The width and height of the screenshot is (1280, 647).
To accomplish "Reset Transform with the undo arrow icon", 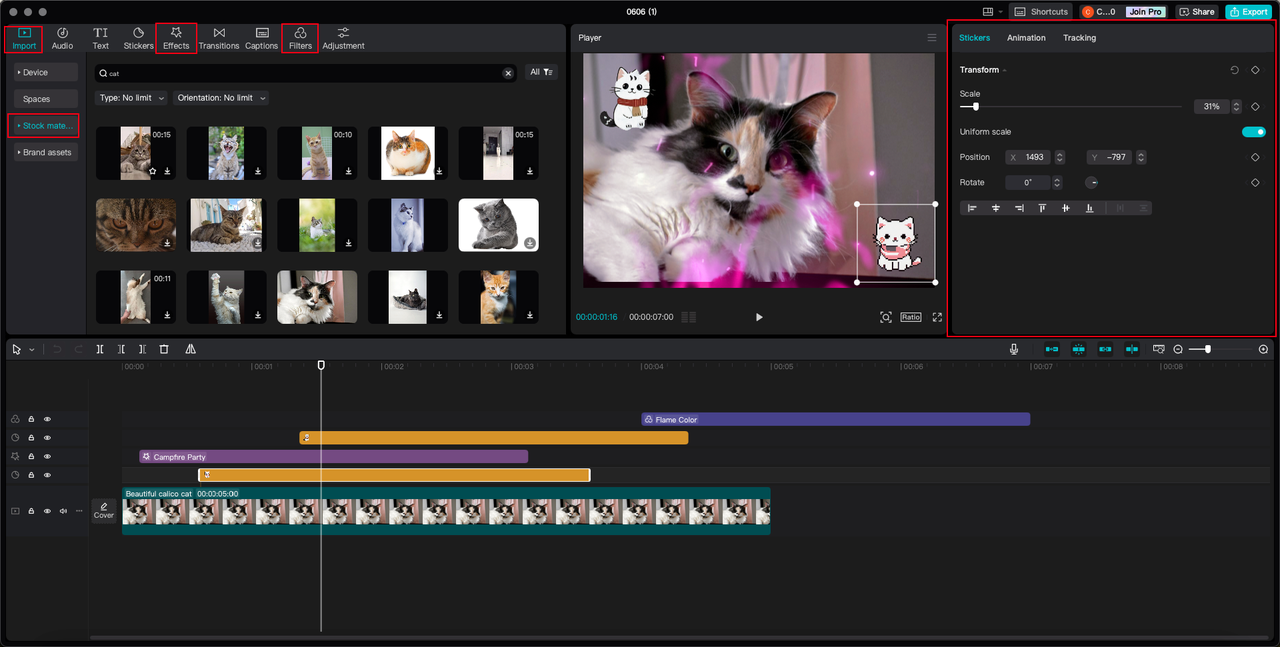I will click(1235, 70).
